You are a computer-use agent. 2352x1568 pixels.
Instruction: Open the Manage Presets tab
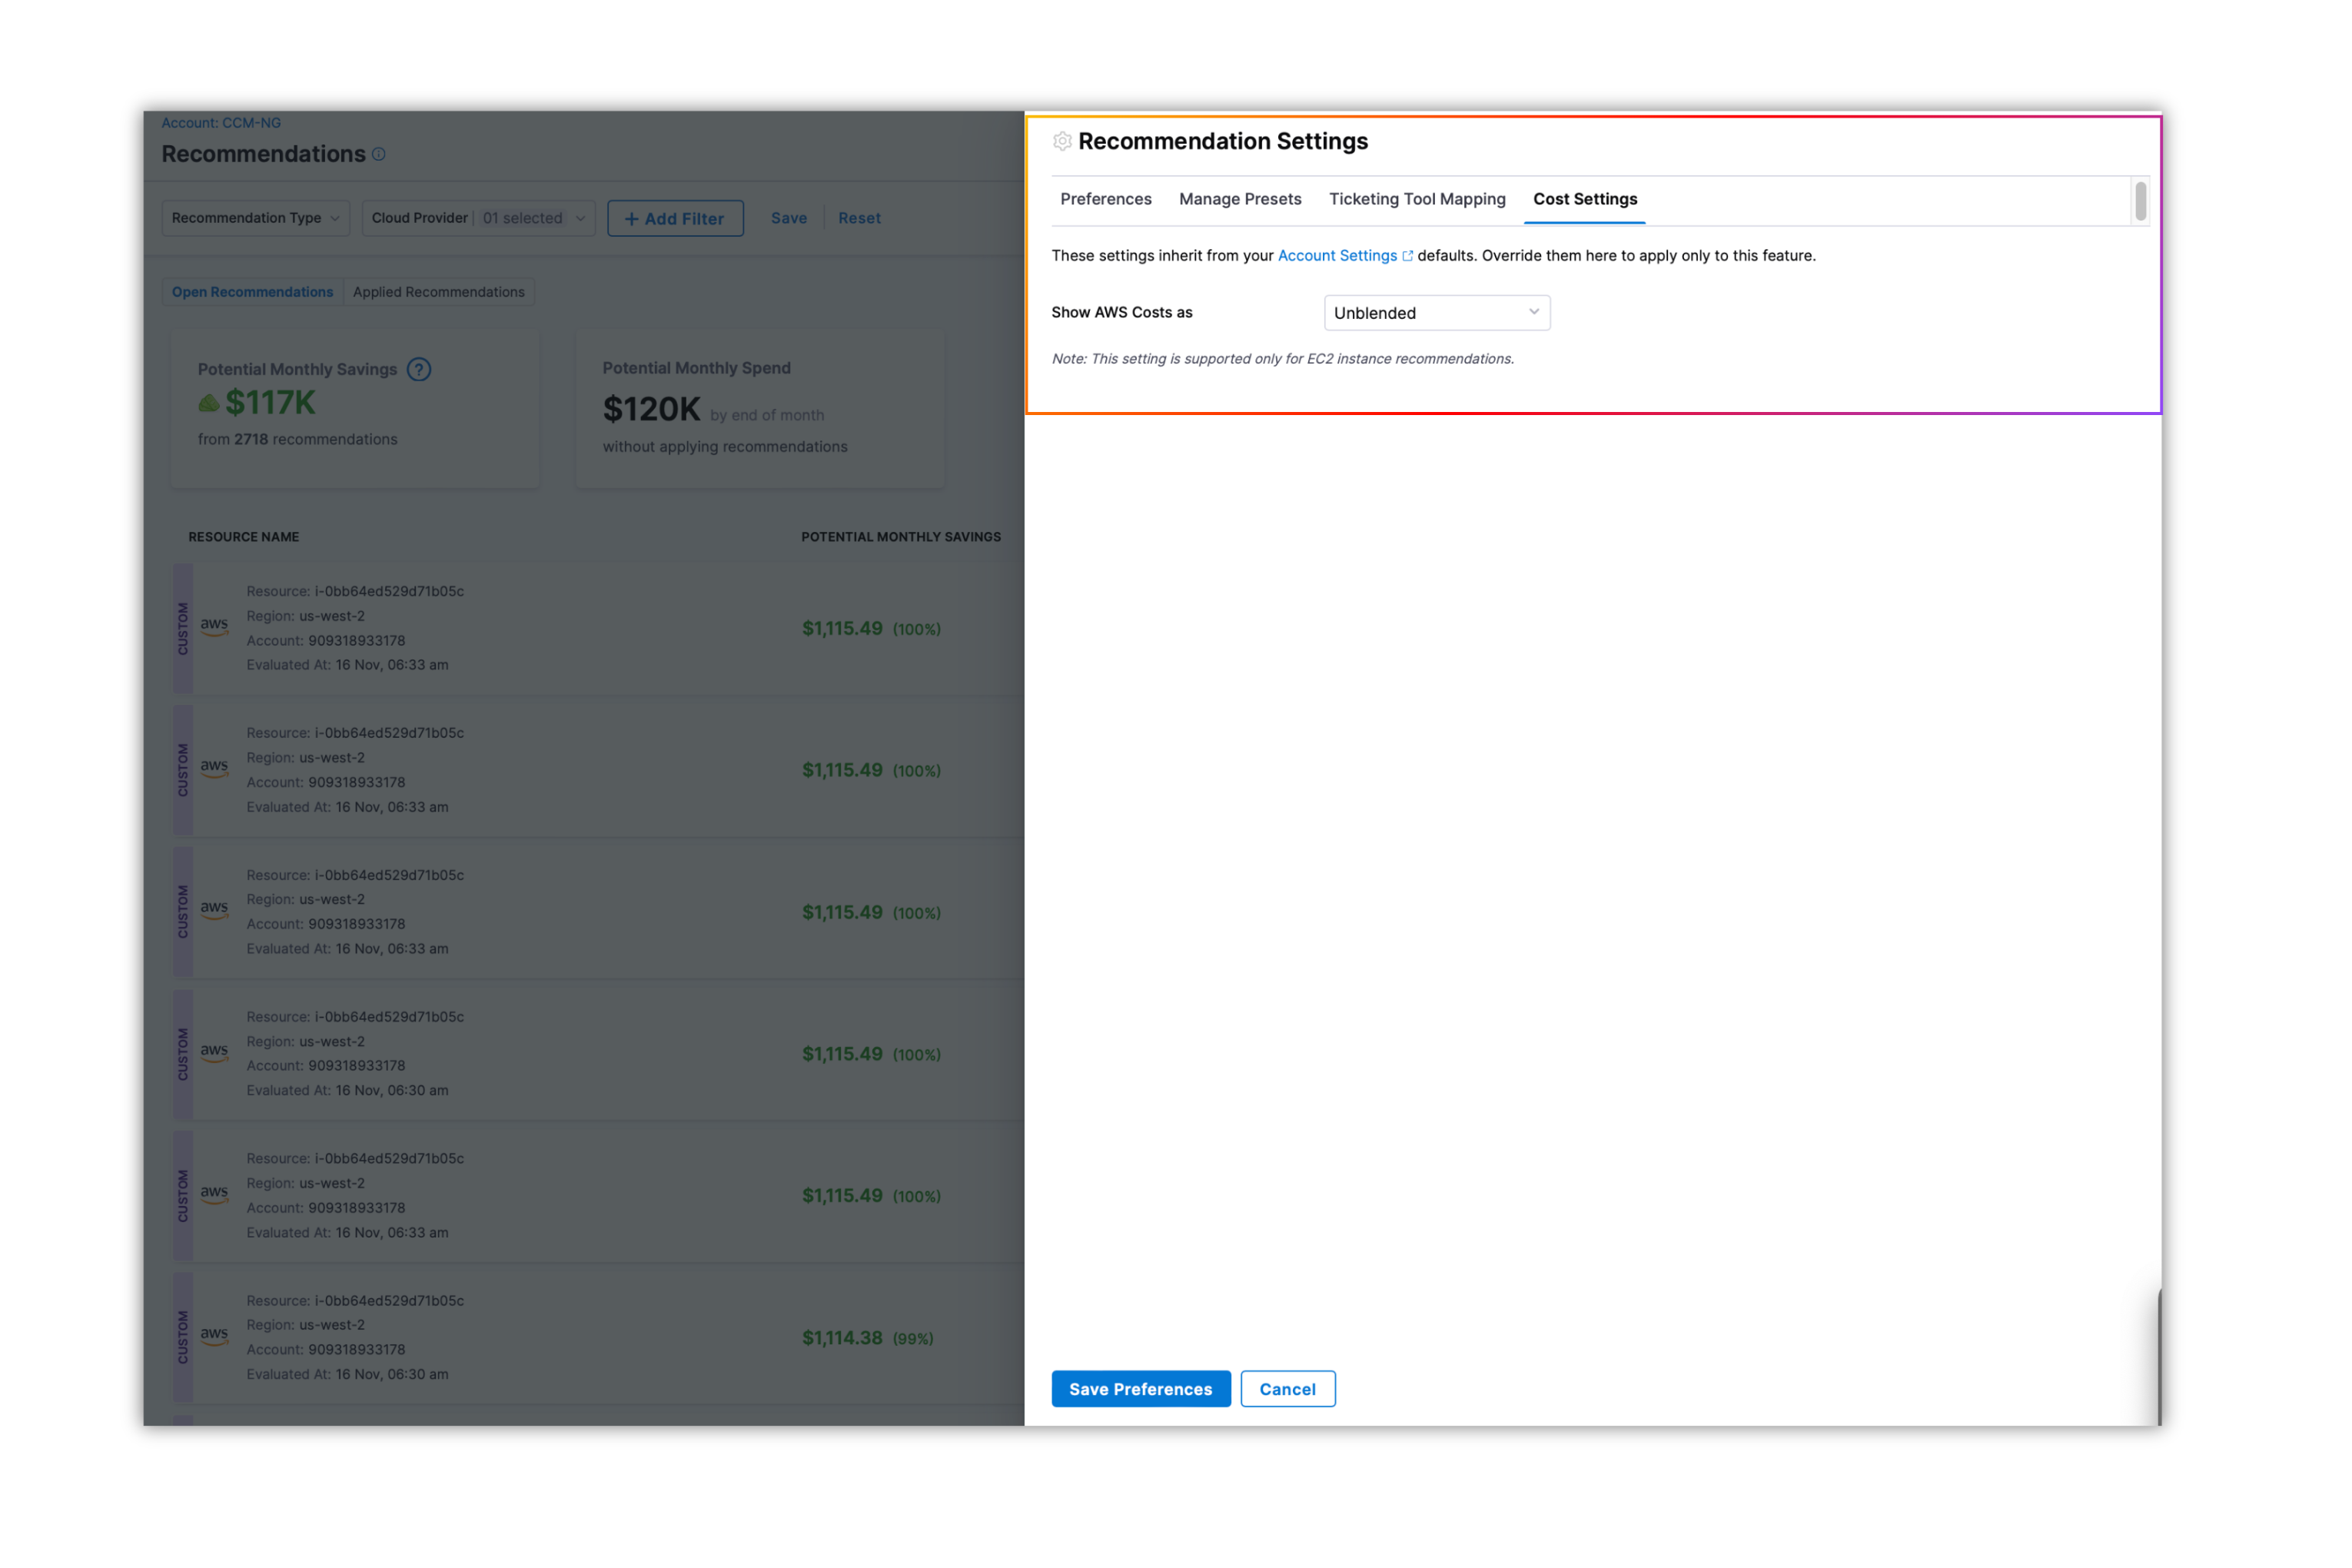point(1240,199)
